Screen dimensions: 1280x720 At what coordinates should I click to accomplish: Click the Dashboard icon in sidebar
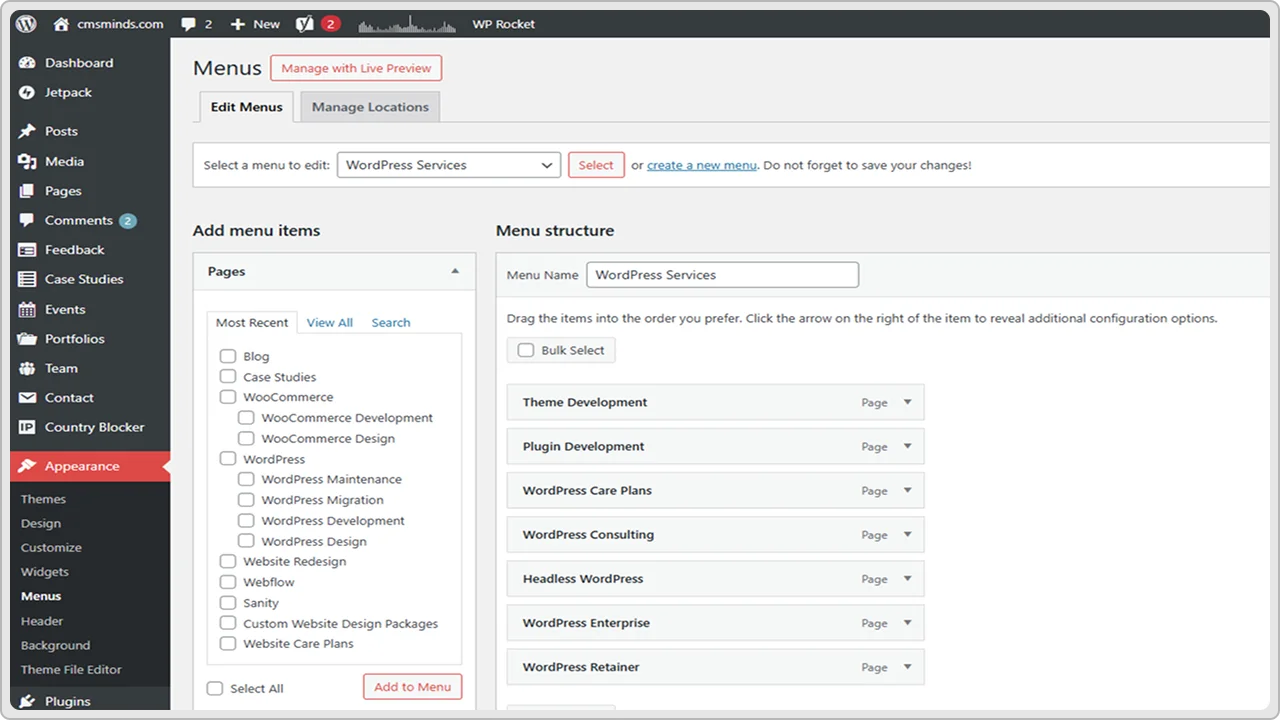point(27,62)
